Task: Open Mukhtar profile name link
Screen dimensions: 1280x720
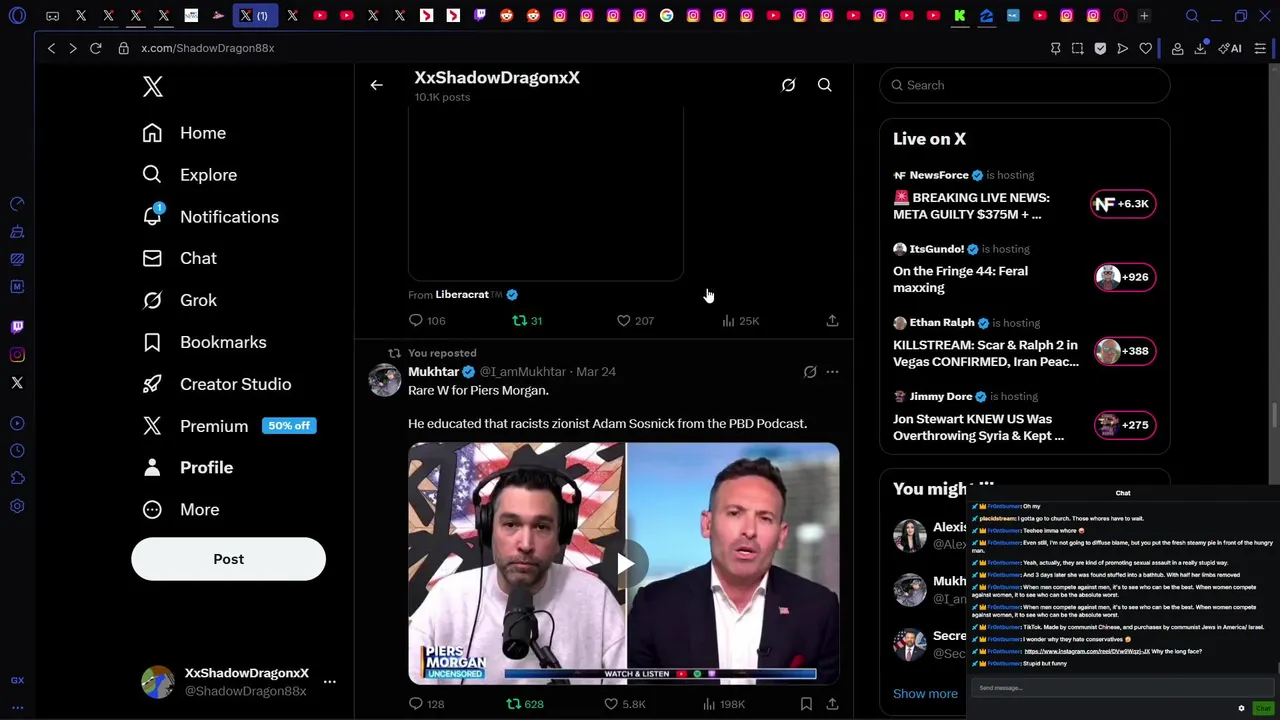Action: (x=433, y=372)
